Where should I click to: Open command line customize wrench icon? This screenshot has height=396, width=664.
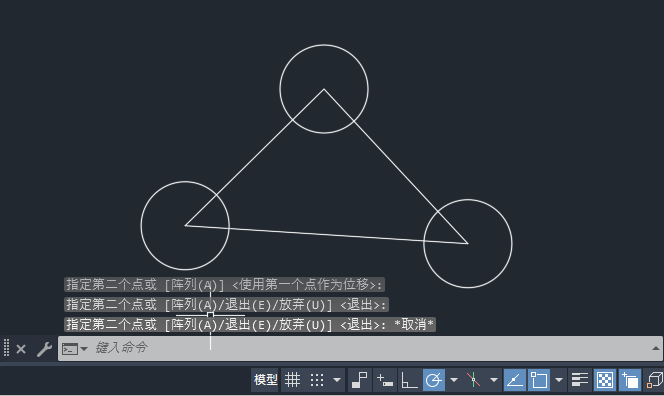(x=44, y=349)
